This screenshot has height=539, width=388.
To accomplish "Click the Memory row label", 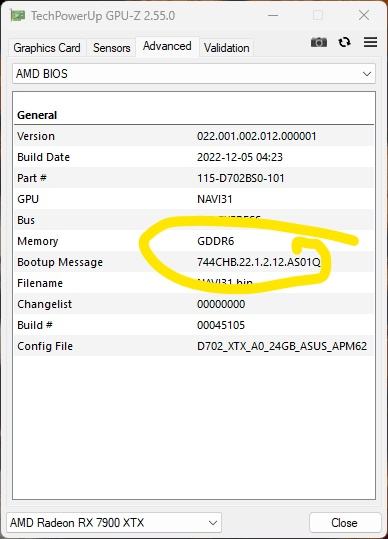I will click(x=37, y=241).
